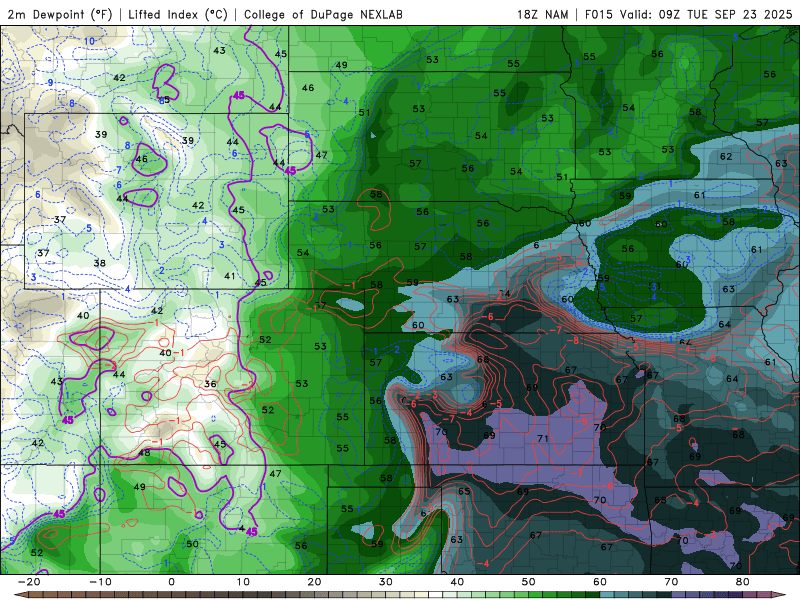Click the "Lifted Index (°C)" header label
Screen dimensions: 800x600
178,14
